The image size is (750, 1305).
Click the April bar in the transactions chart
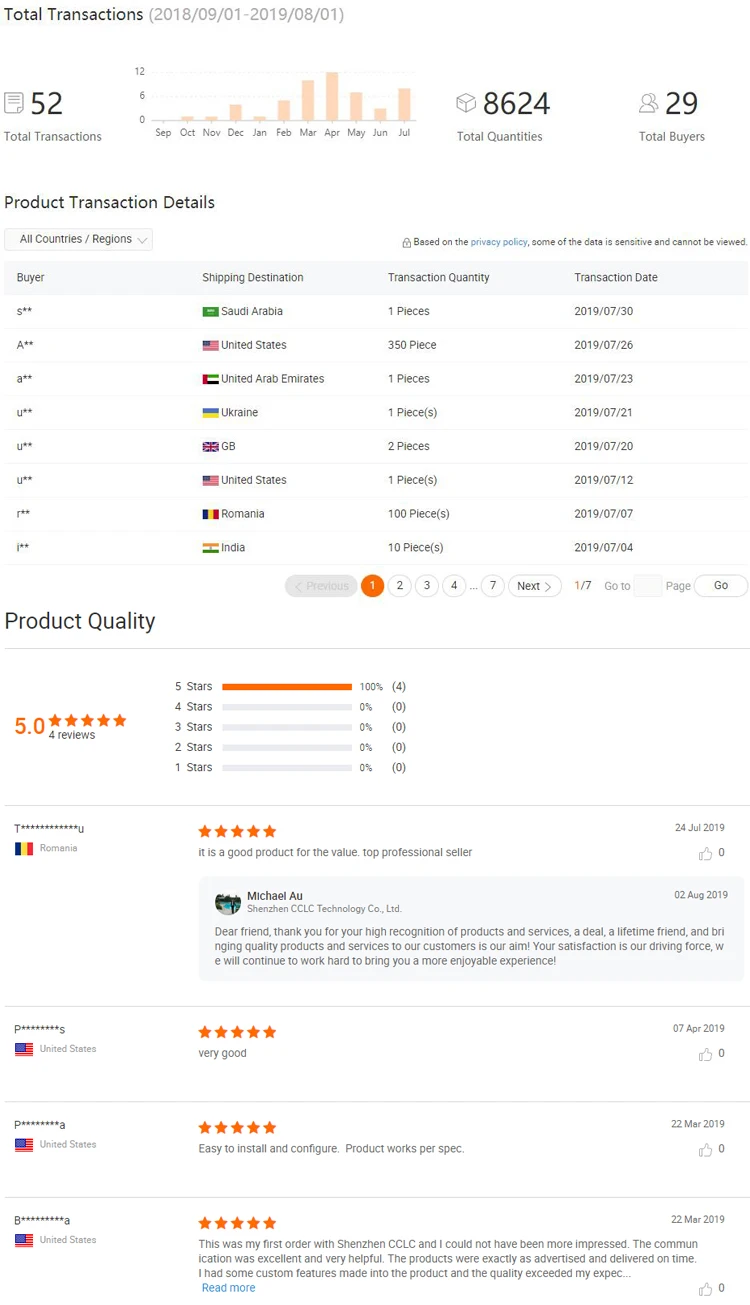(x=332, y=96)
